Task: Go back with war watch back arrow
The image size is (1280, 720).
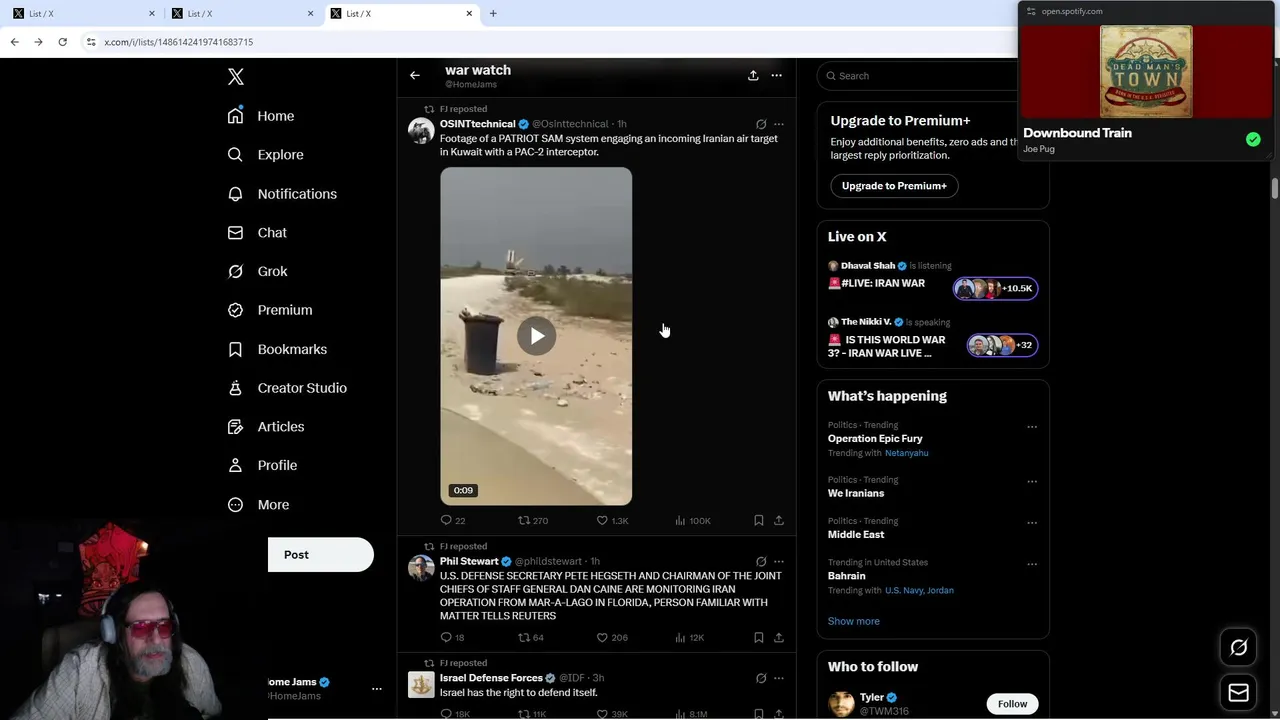Action: [x=414, y=75]
